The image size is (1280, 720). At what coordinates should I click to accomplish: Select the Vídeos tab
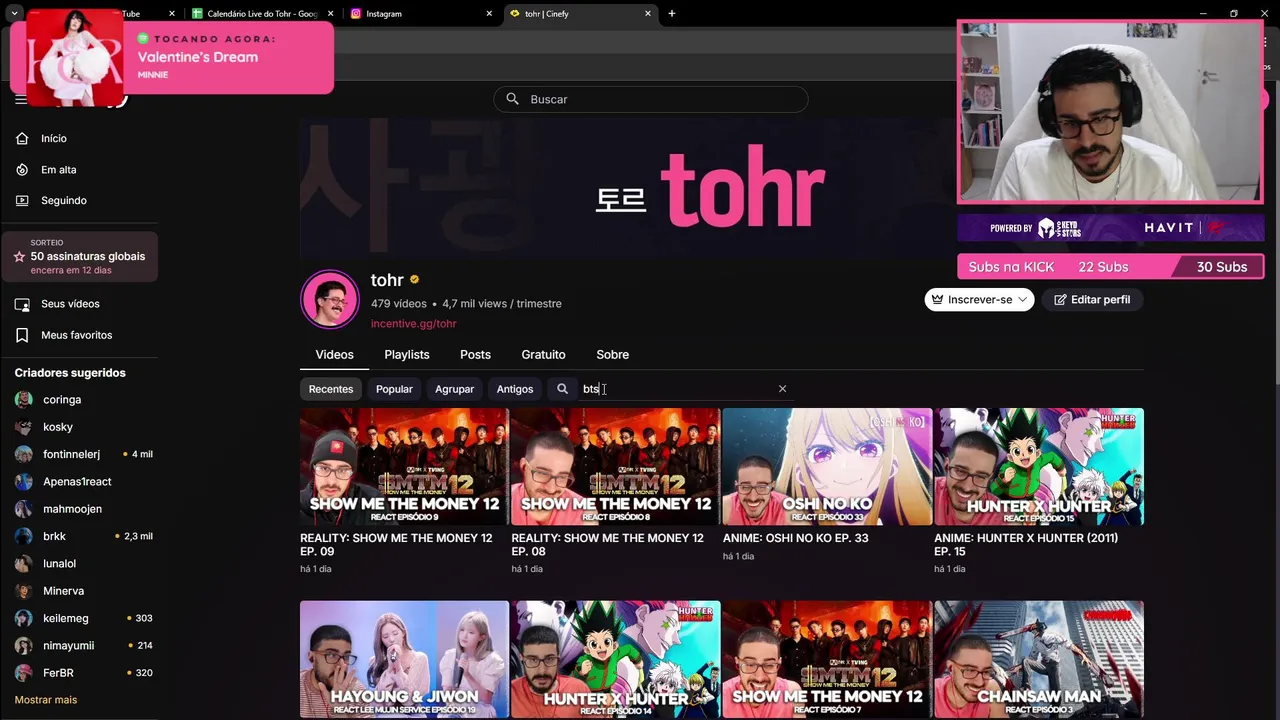[335, 355]
